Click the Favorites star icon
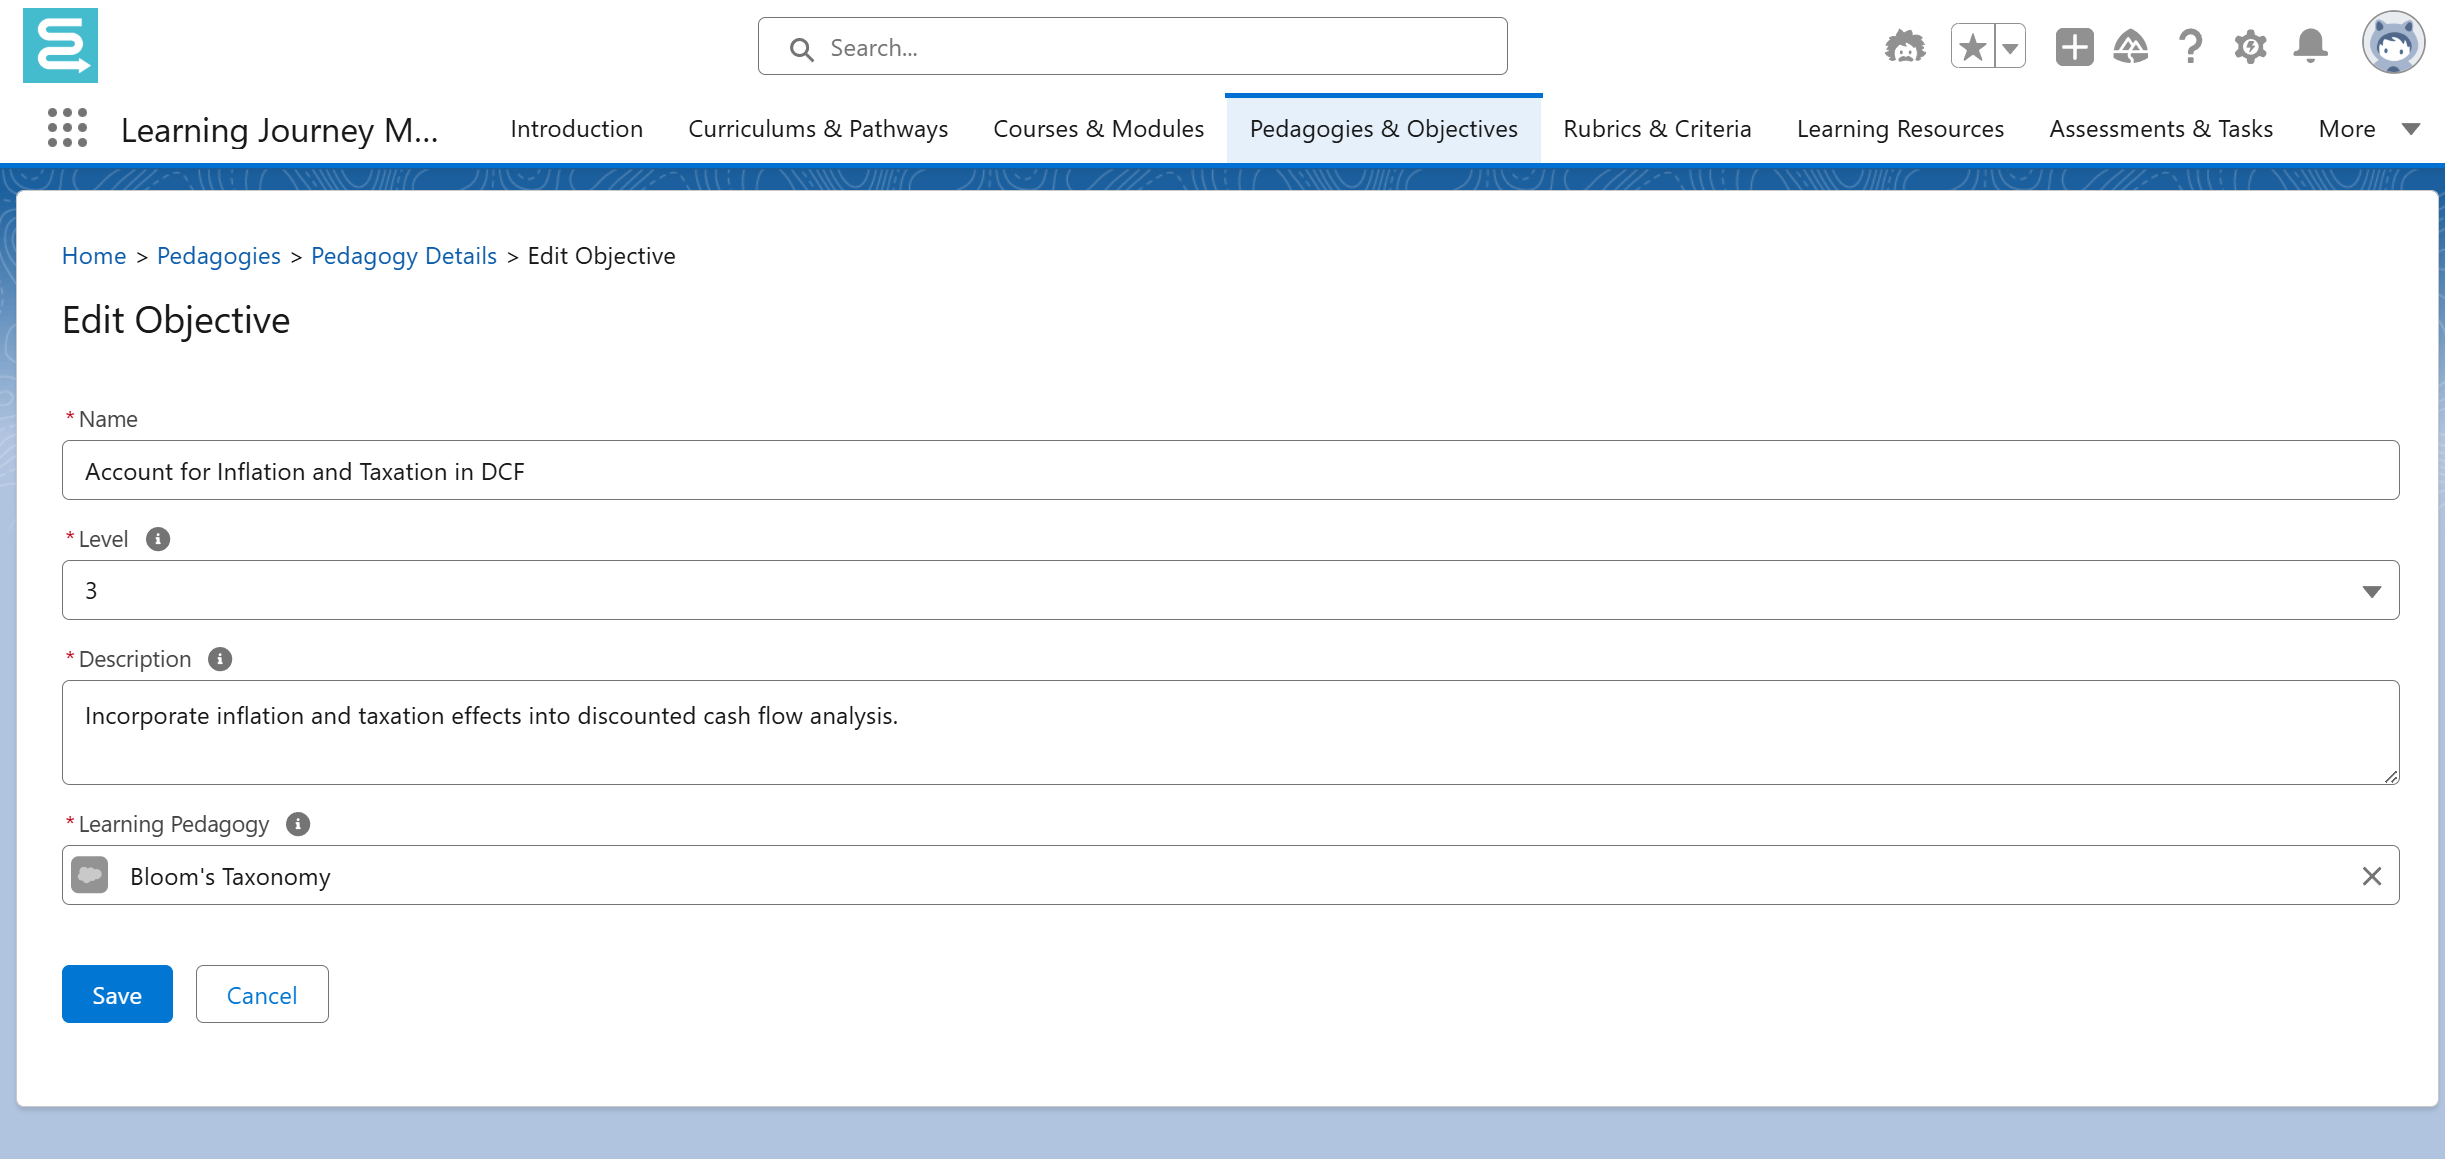Screen dimensions: 2445x1159 (1972, 47)
